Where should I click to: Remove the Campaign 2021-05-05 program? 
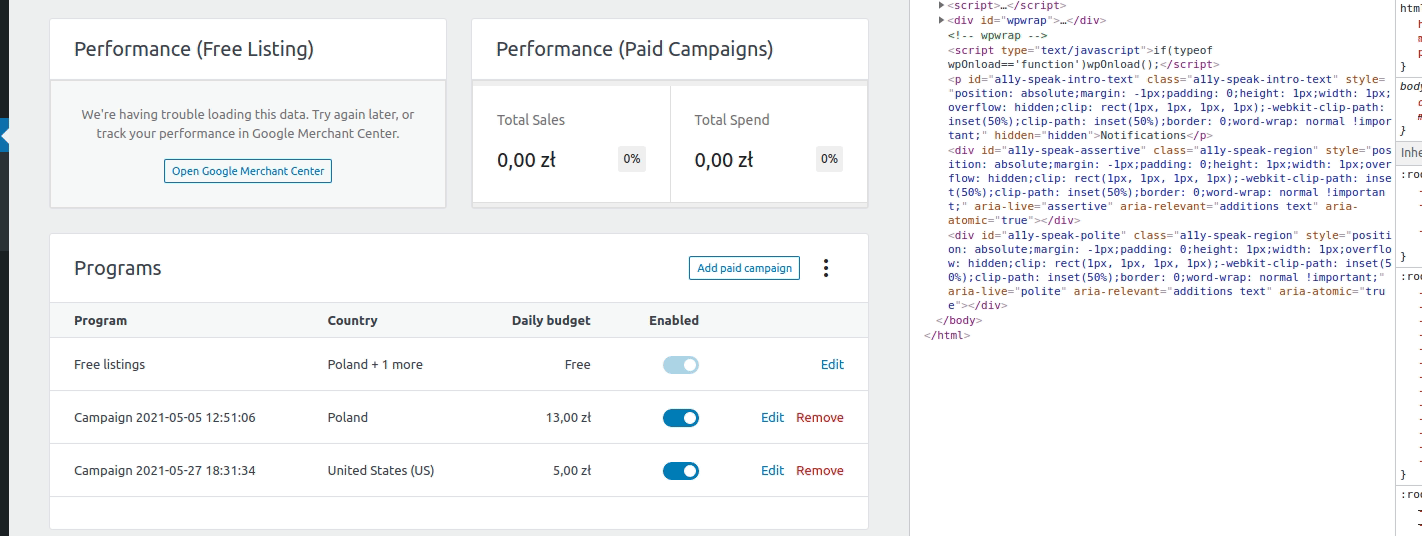pyautogui.click(x=820, y=418)
